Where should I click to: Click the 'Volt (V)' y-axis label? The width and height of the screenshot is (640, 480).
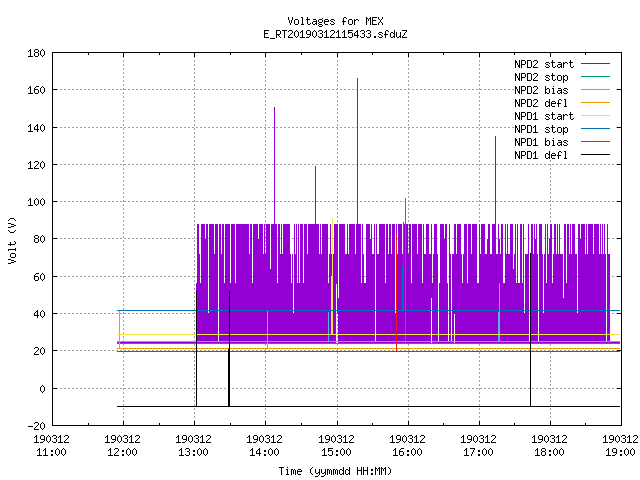tap(13, 240)
